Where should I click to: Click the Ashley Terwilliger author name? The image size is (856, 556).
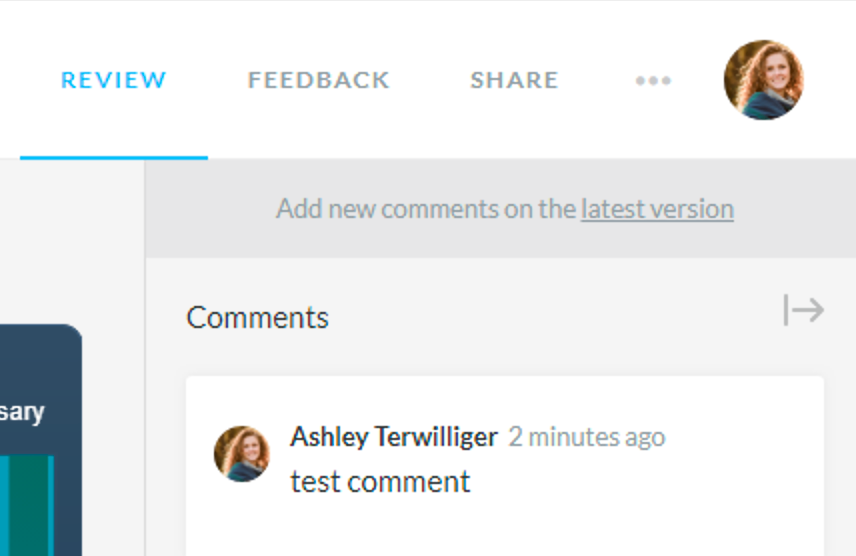point(393,437)
